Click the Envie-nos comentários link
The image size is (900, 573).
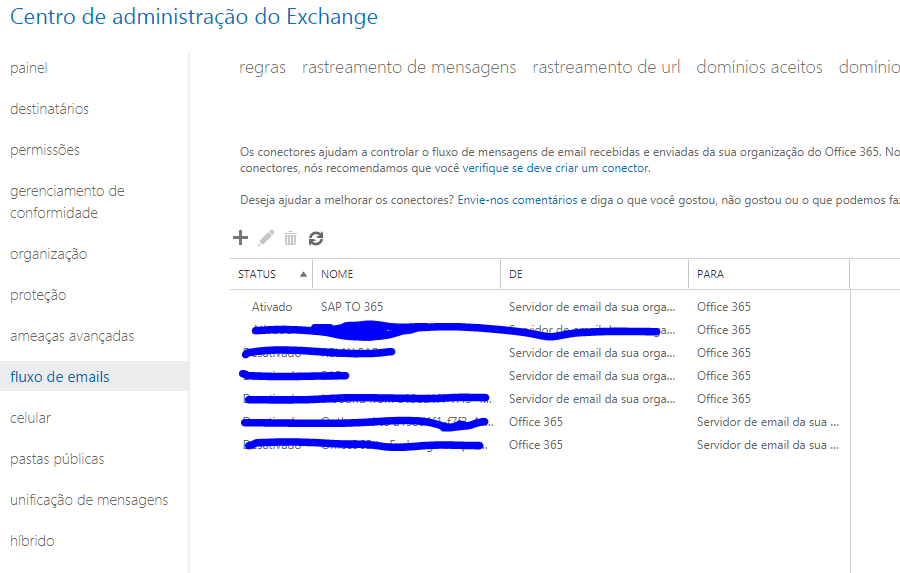(517, 200)
